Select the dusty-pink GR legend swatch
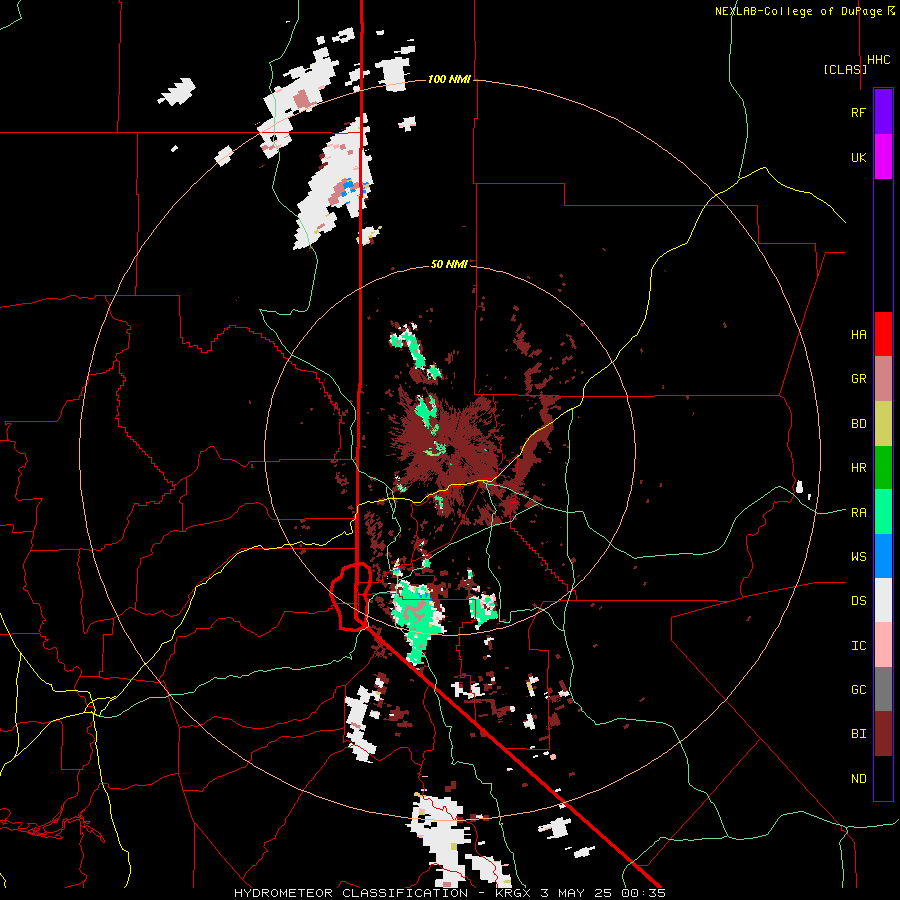900x900 pixels. 883,379
